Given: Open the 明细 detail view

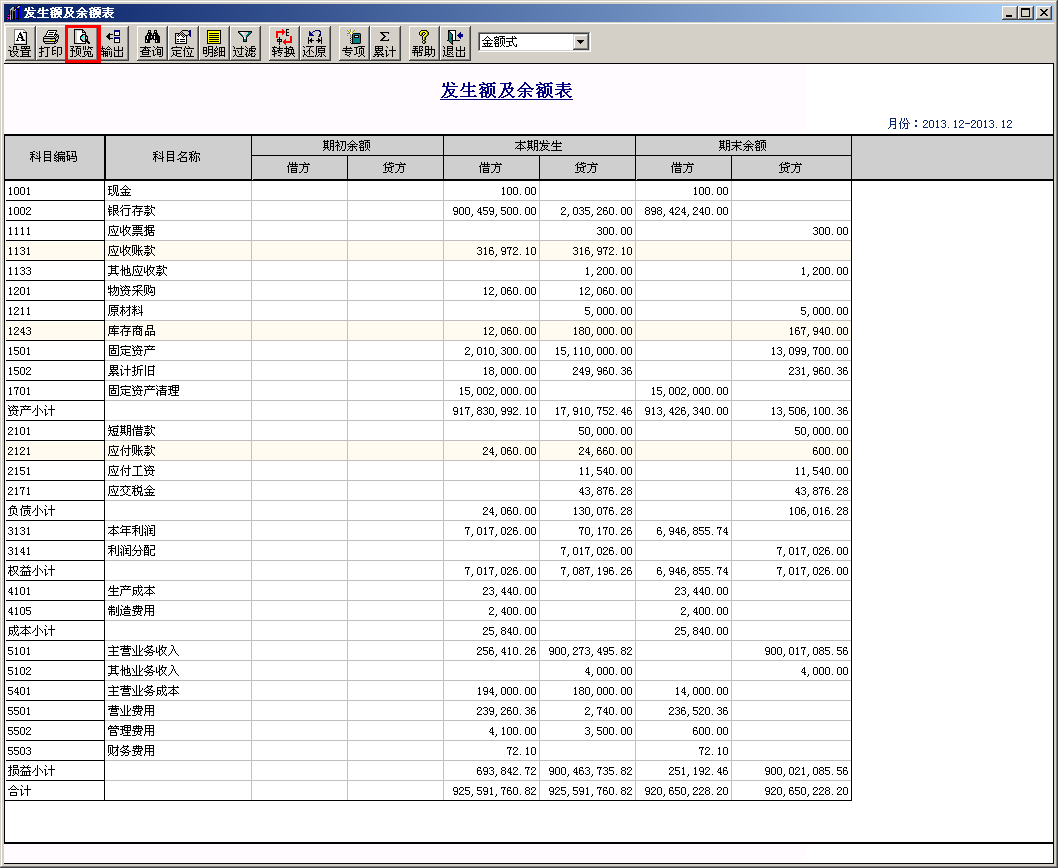Looking at the screenshot, I should coord(214,44).
